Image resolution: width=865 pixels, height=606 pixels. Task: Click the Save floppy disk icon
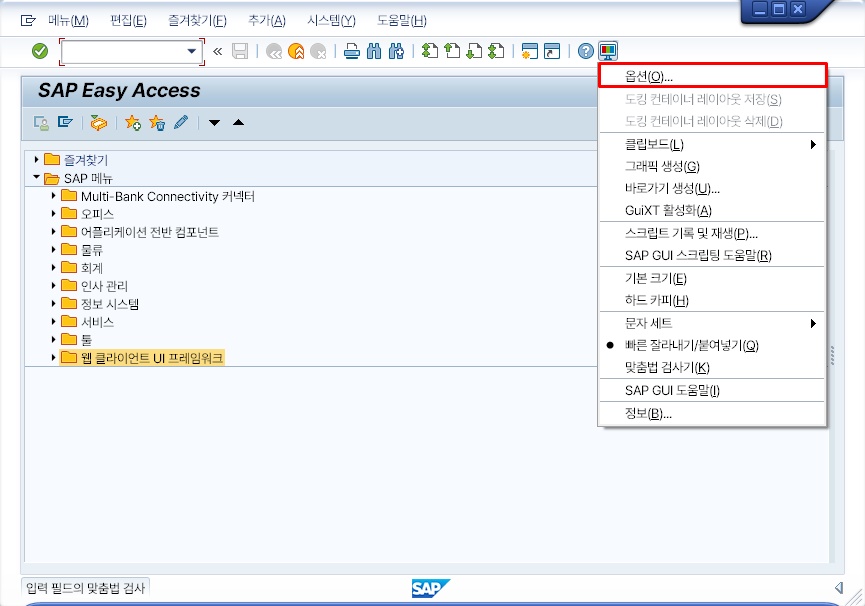(239, 51)
